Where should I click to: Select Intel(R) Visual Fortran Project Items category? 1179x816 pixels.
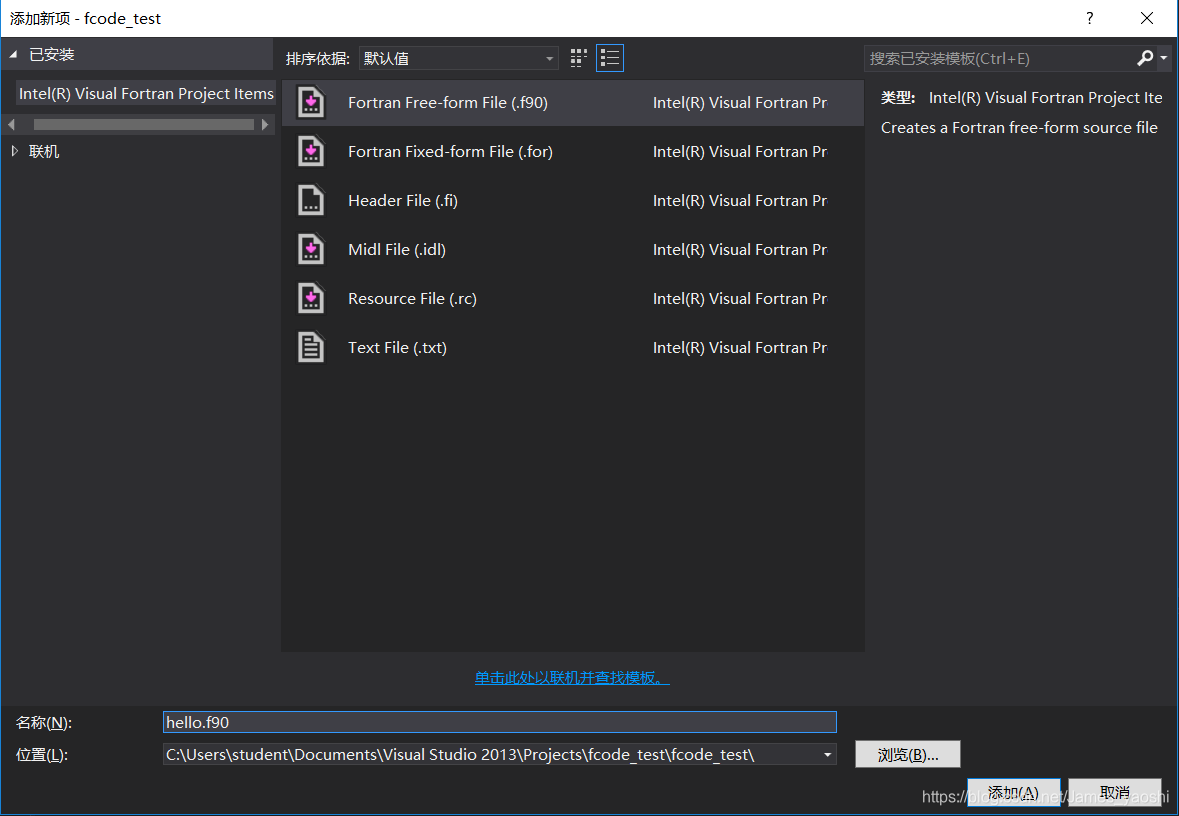146,93
